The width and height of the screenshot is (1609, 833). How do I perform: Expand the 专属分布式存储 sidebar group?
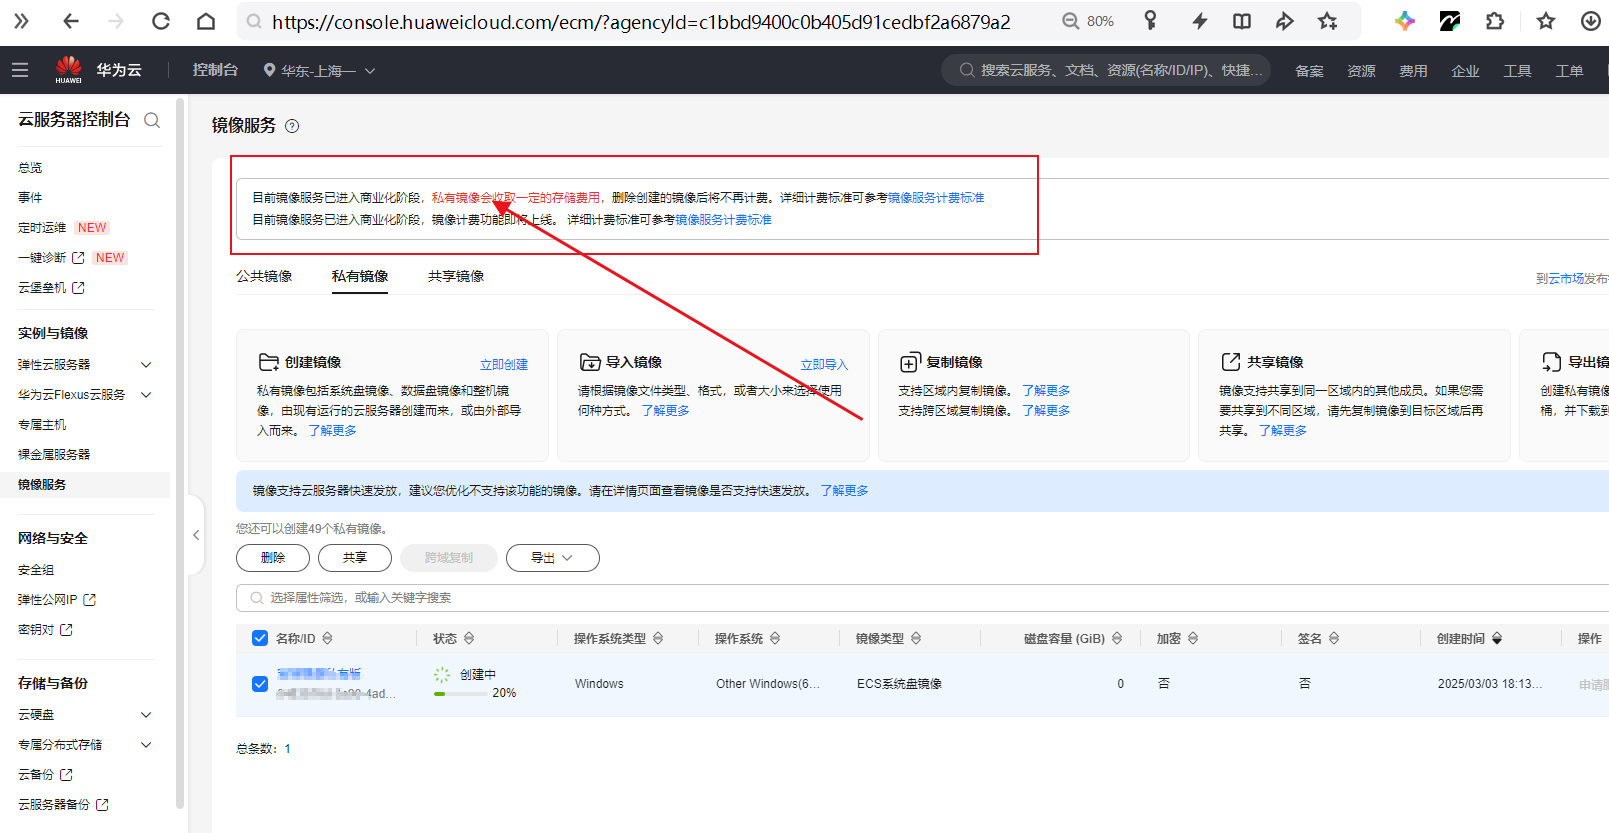(x=146, y=745)
